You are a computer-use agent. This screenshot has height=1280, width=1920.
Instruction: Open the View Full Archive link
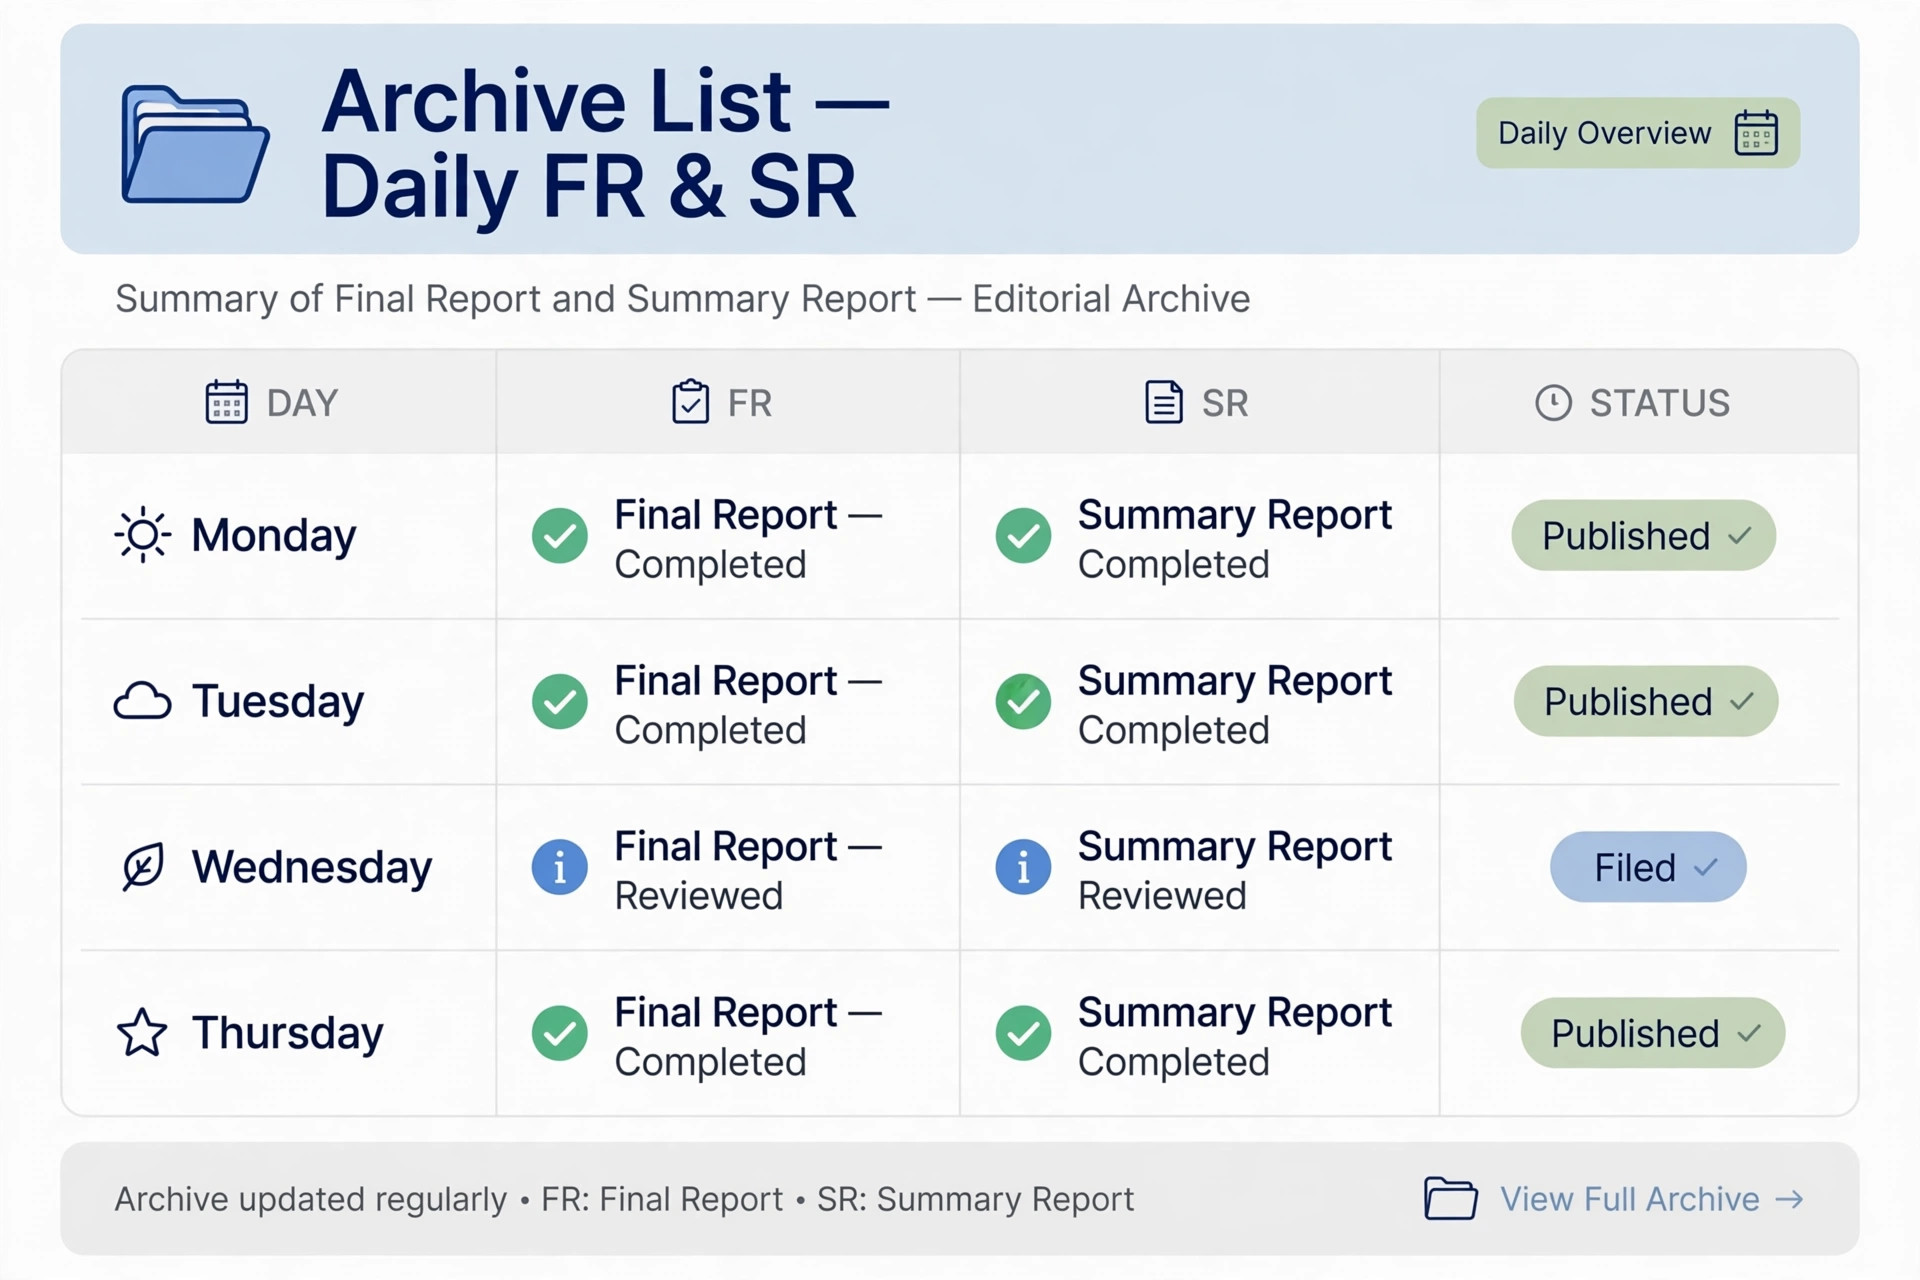coord(1651,1199)
